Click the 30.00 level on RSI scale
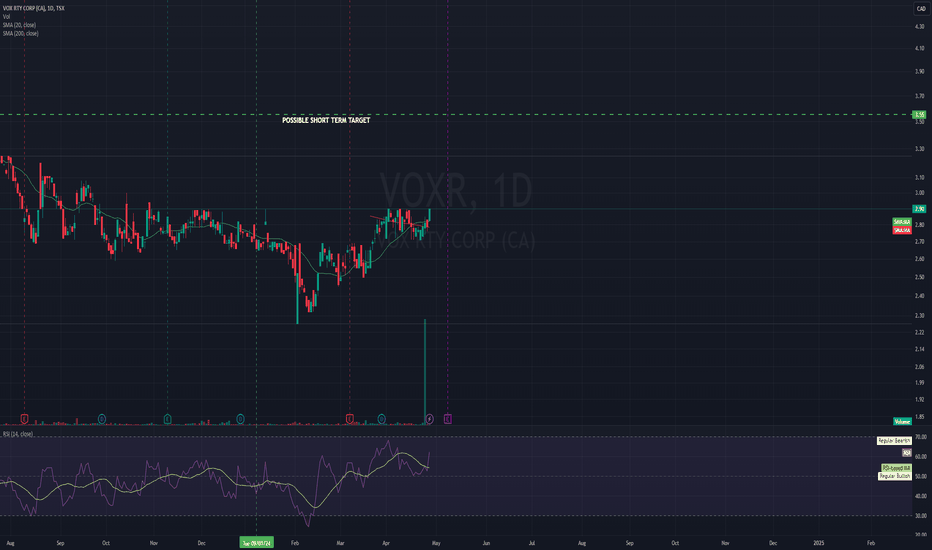Viewport: 932px width, 550px height. click(x=921, y=516)
